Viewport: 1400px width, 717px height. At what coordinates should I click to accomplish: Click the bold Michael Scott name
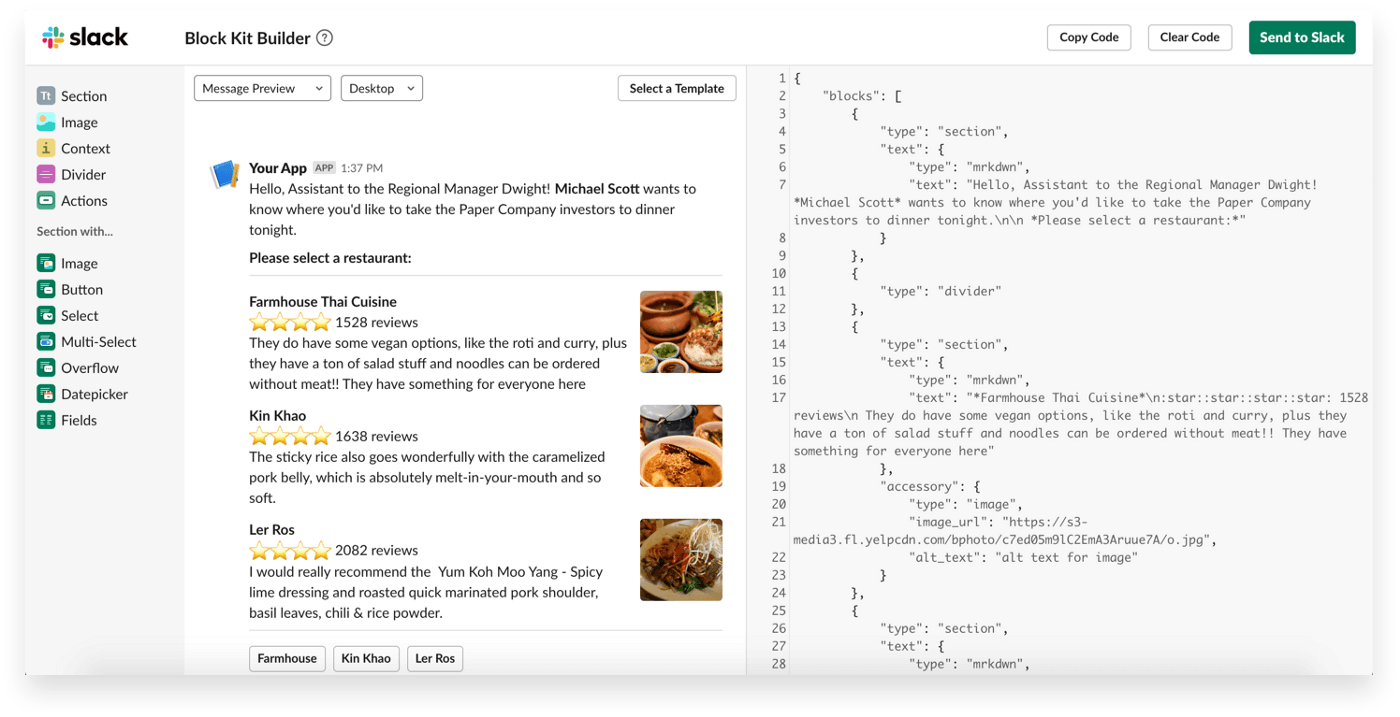point(597,188)
